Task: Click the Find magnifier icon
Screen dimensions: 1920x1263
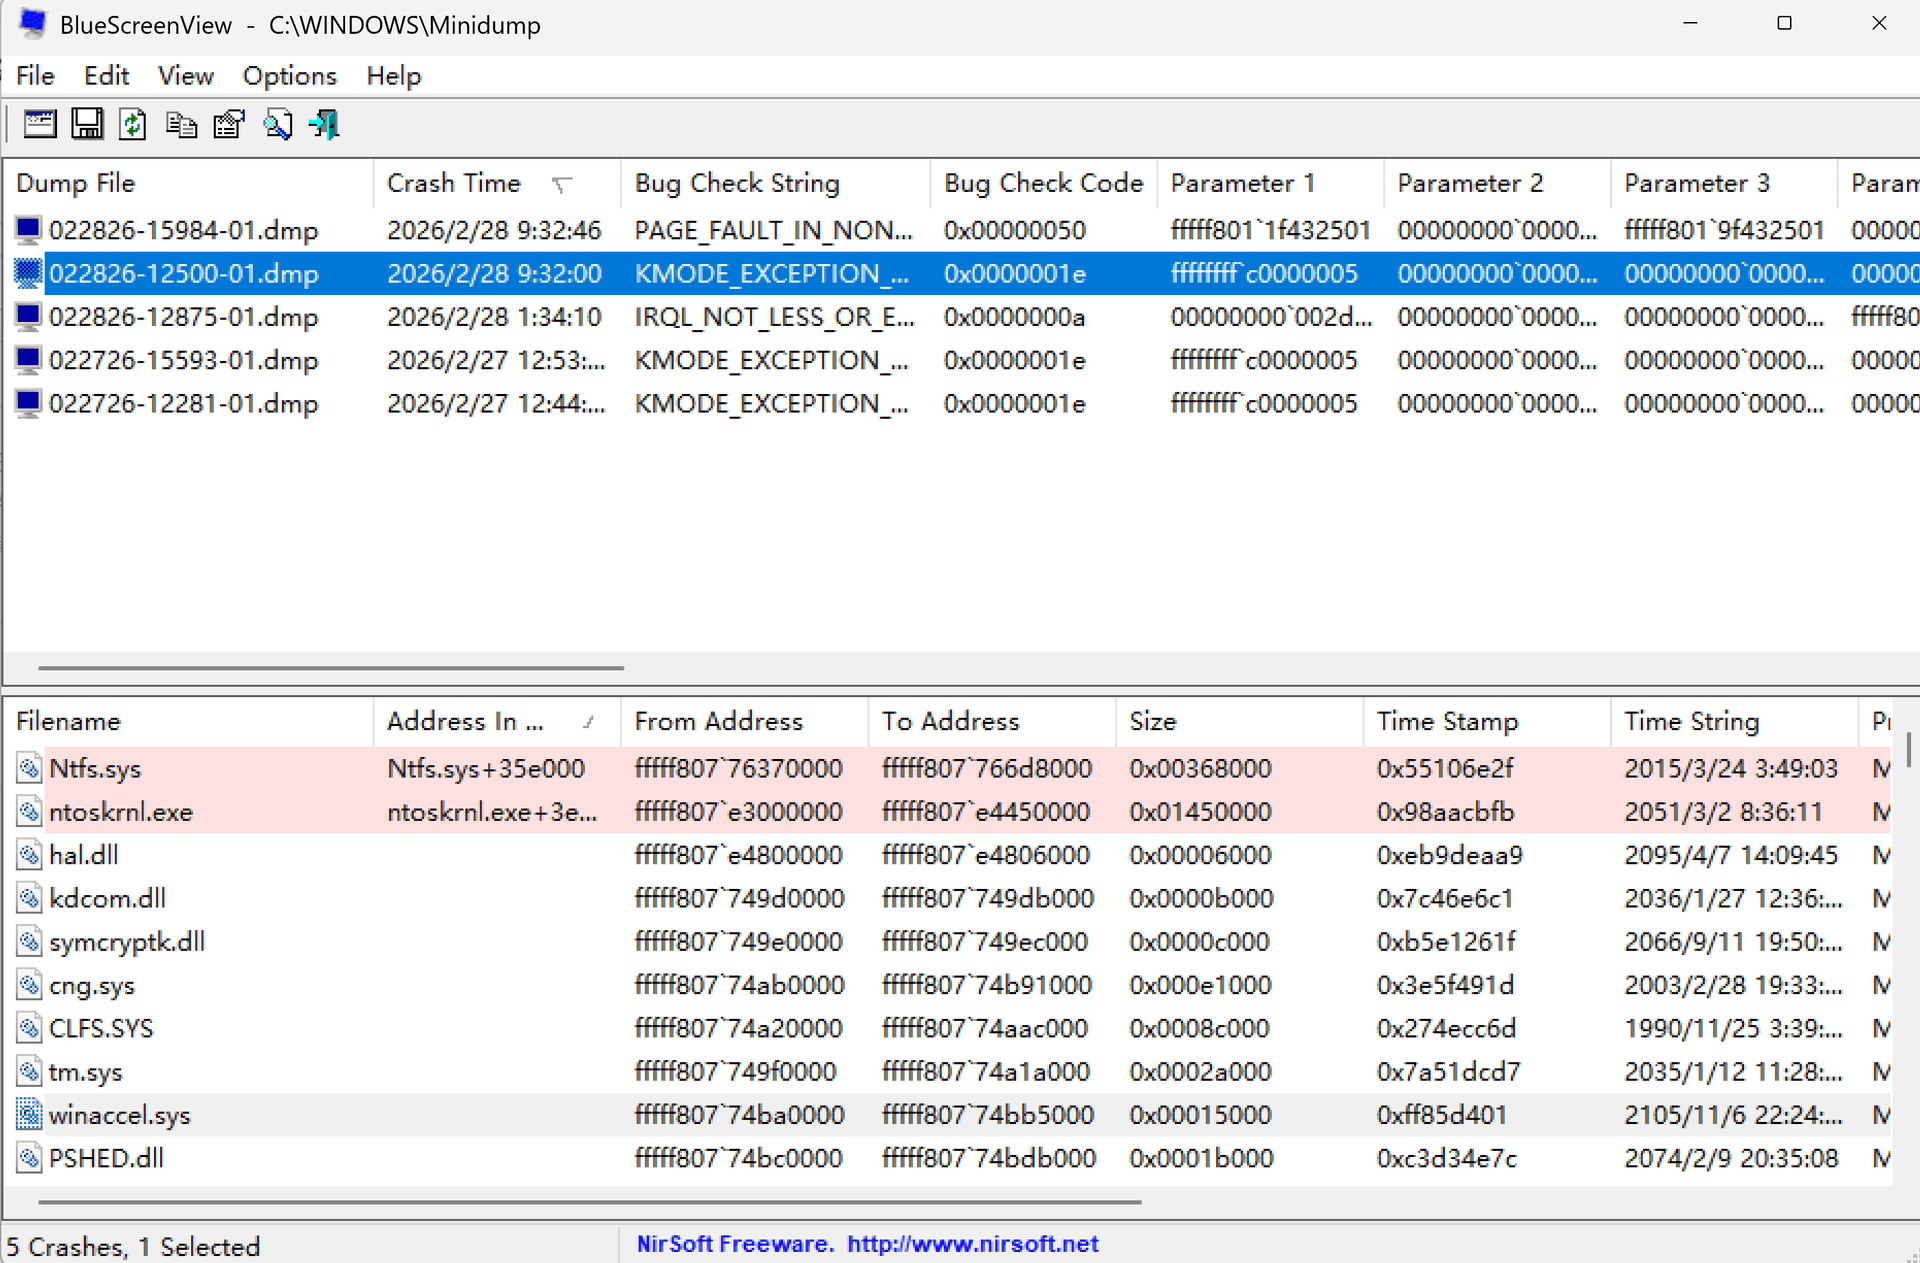Action: 277,125
